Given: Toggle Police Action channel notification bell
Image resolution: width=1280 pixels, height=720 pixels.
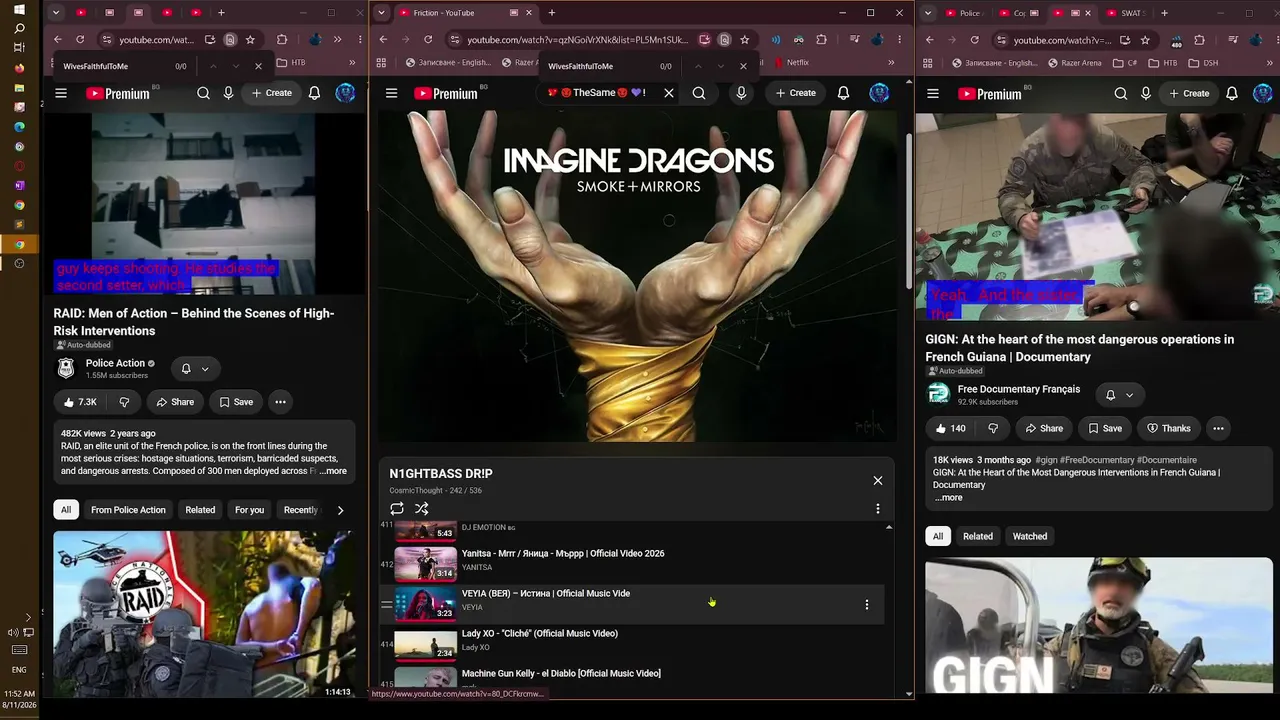Looking at the screenshot, I should point(194,369).
